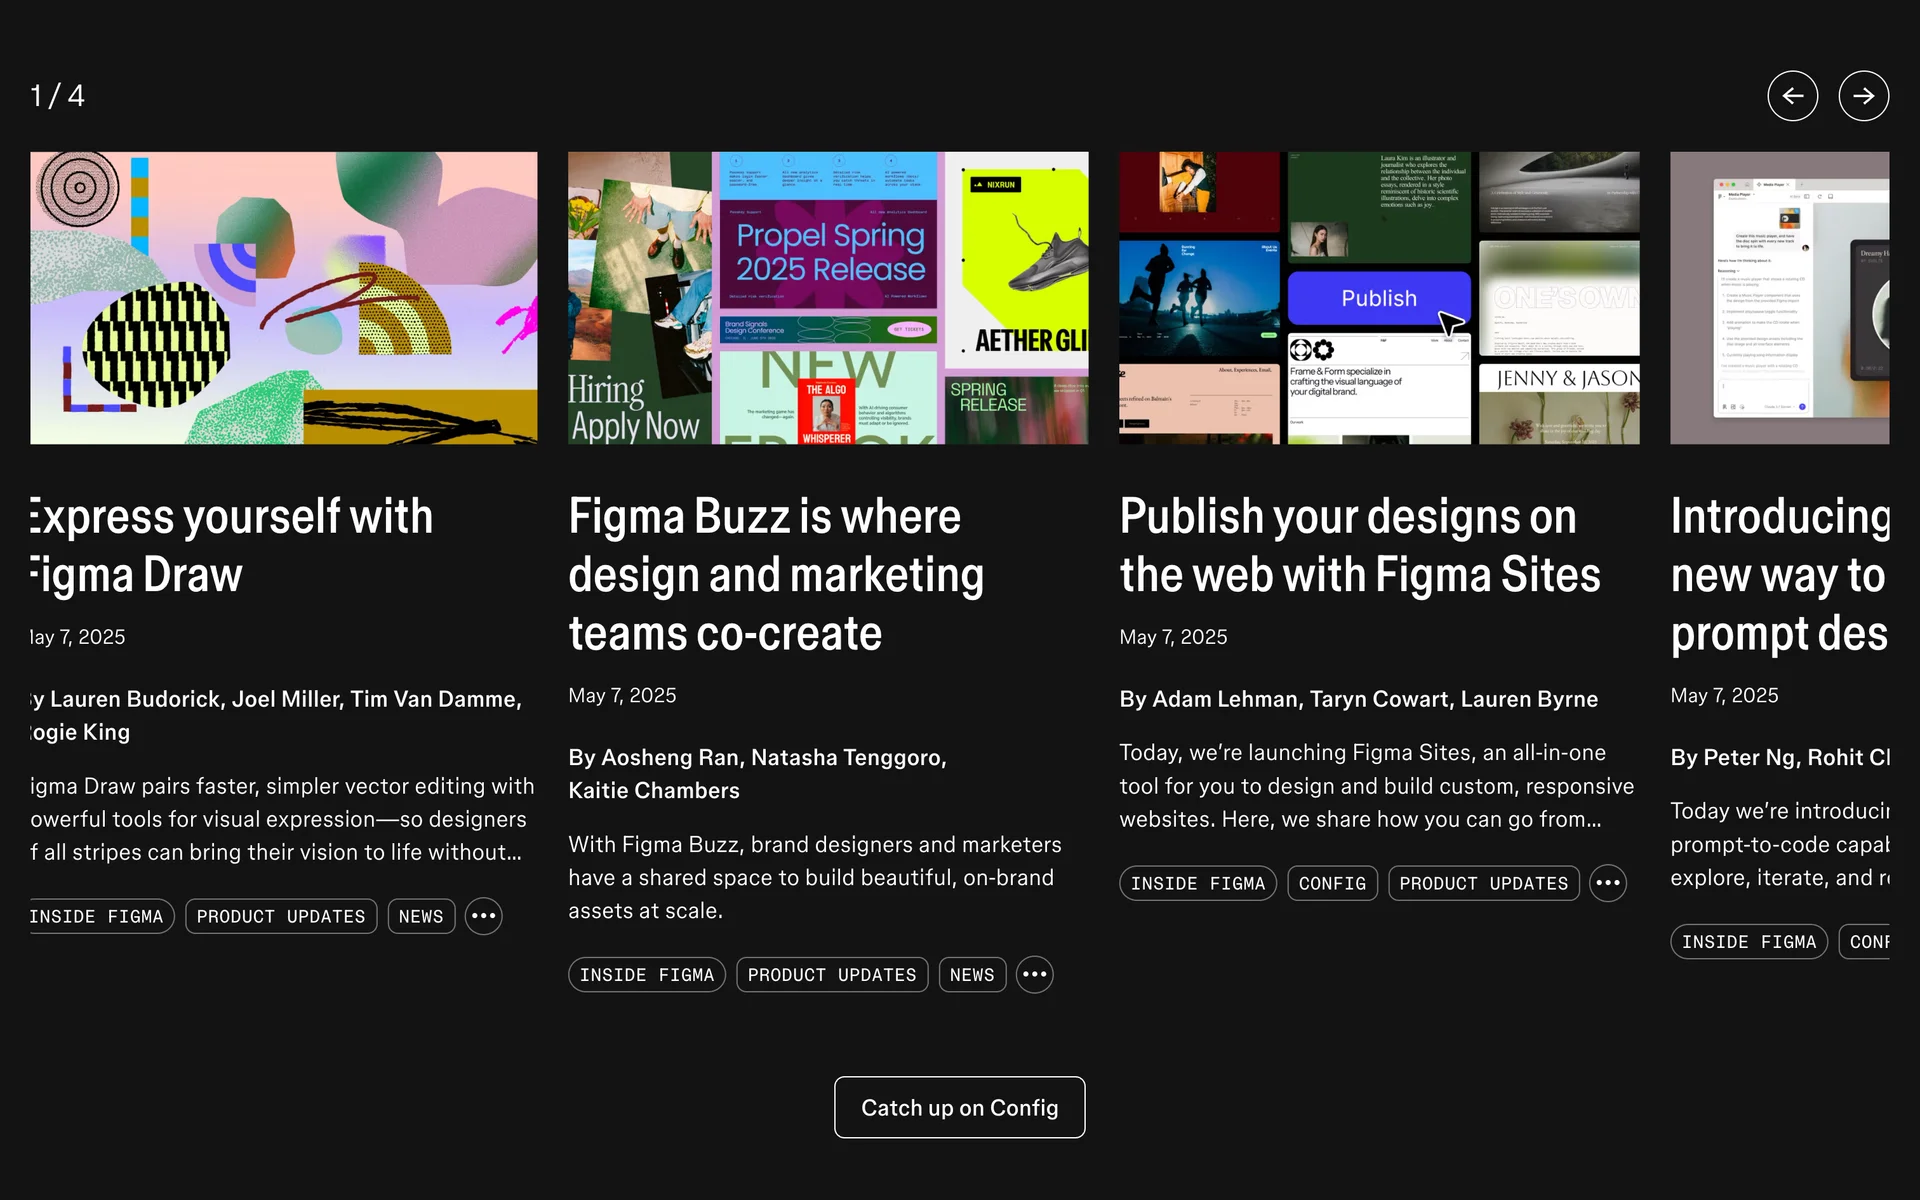The height and width of the screenshot is (1200, 1920).
Task: Select NEWS tag on Figma Buzz card
Action: tap(972, 974)
